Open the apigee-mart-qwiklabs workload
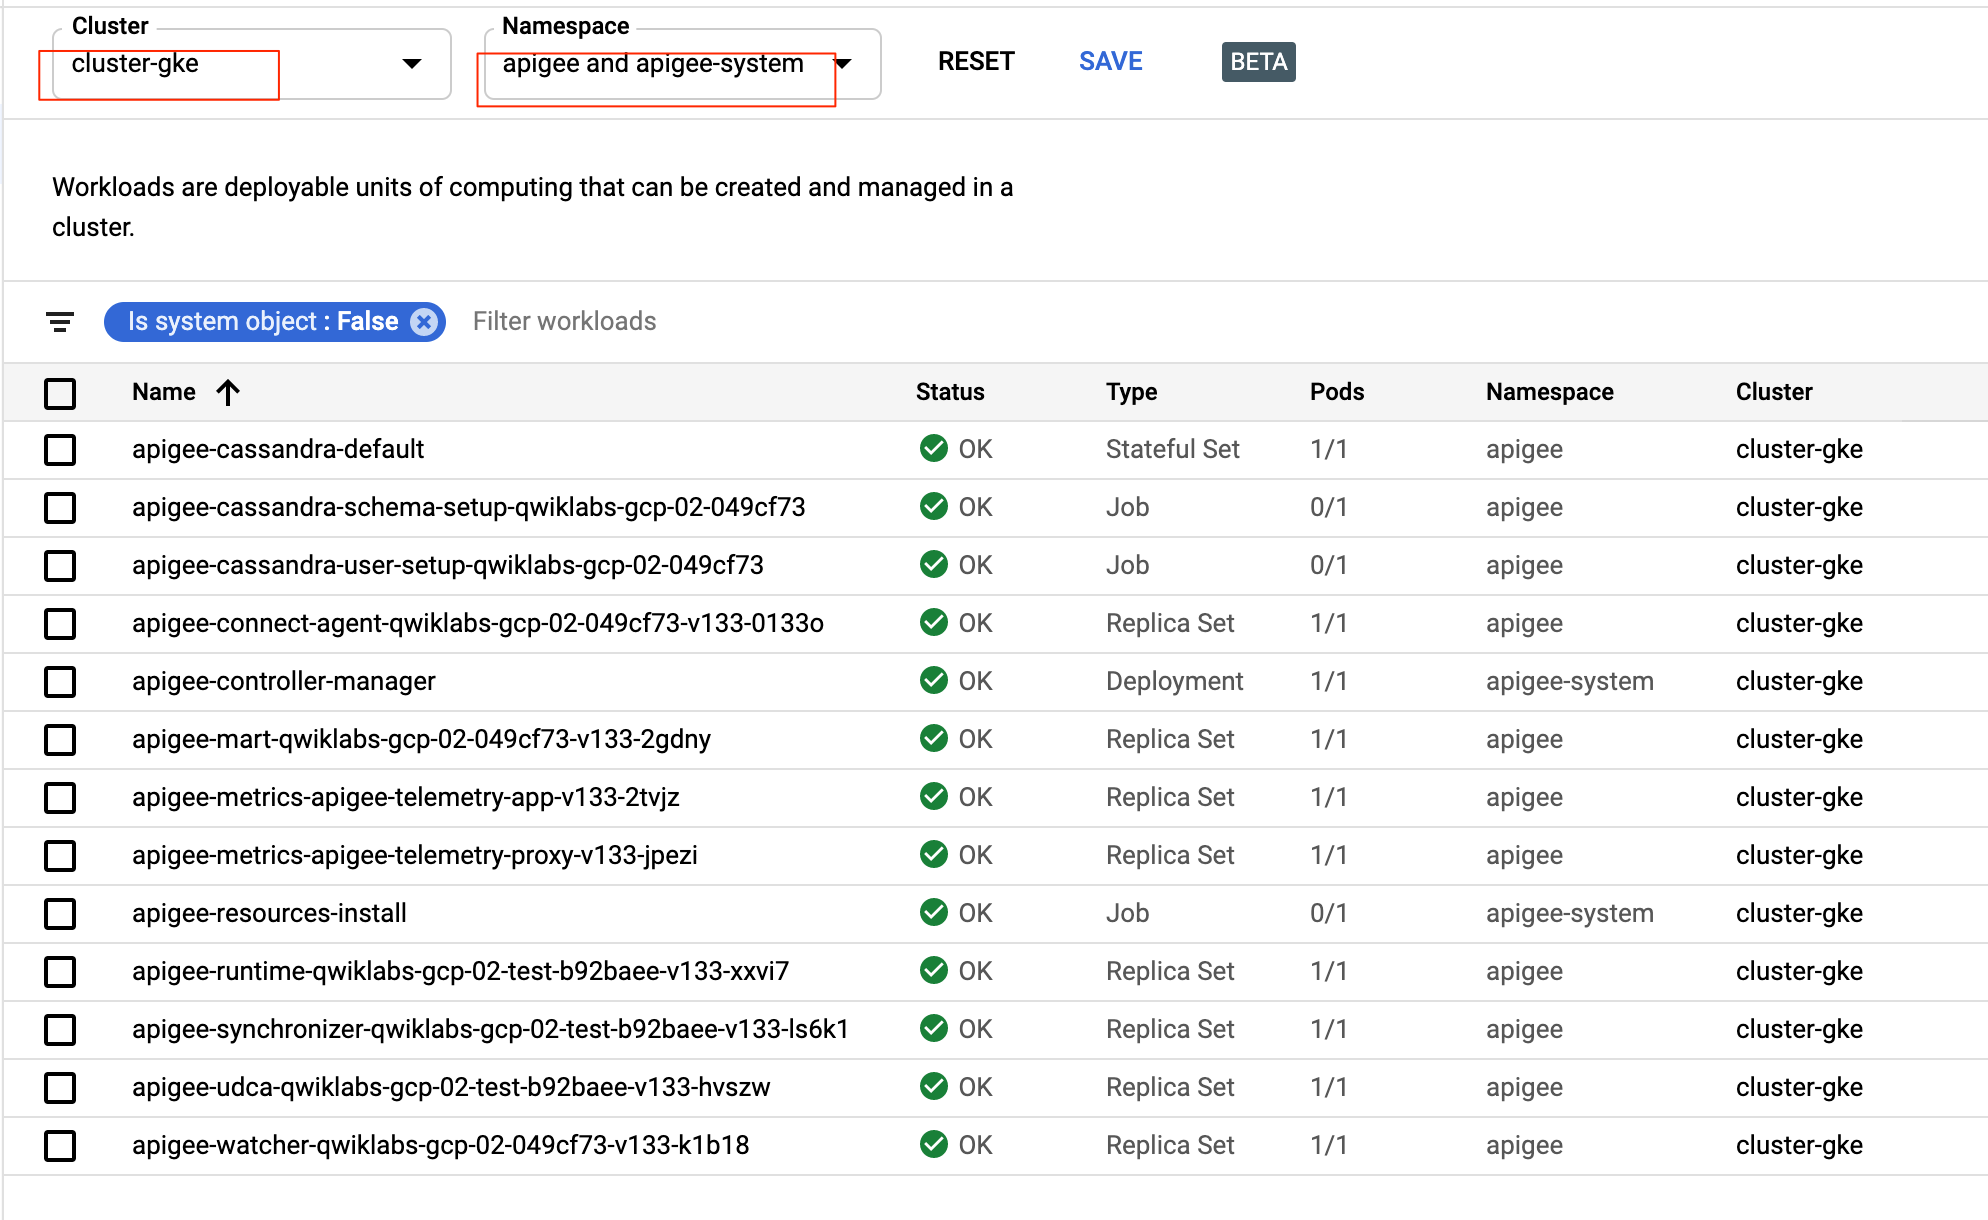The image size is (1988, 1220). pos(422,739)
